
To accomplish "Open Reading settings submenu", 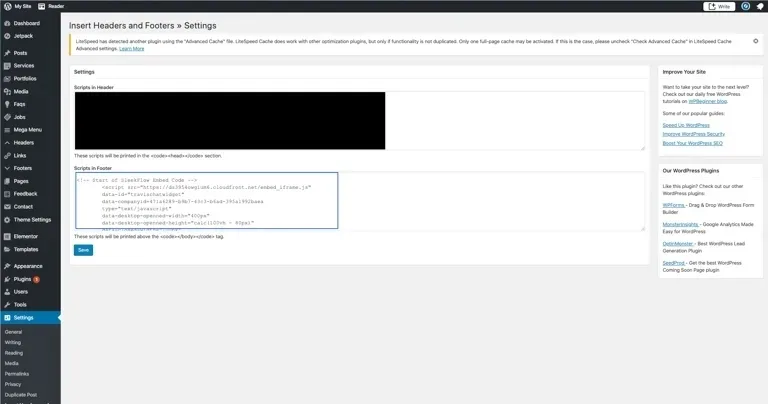I will click(14, 353).
